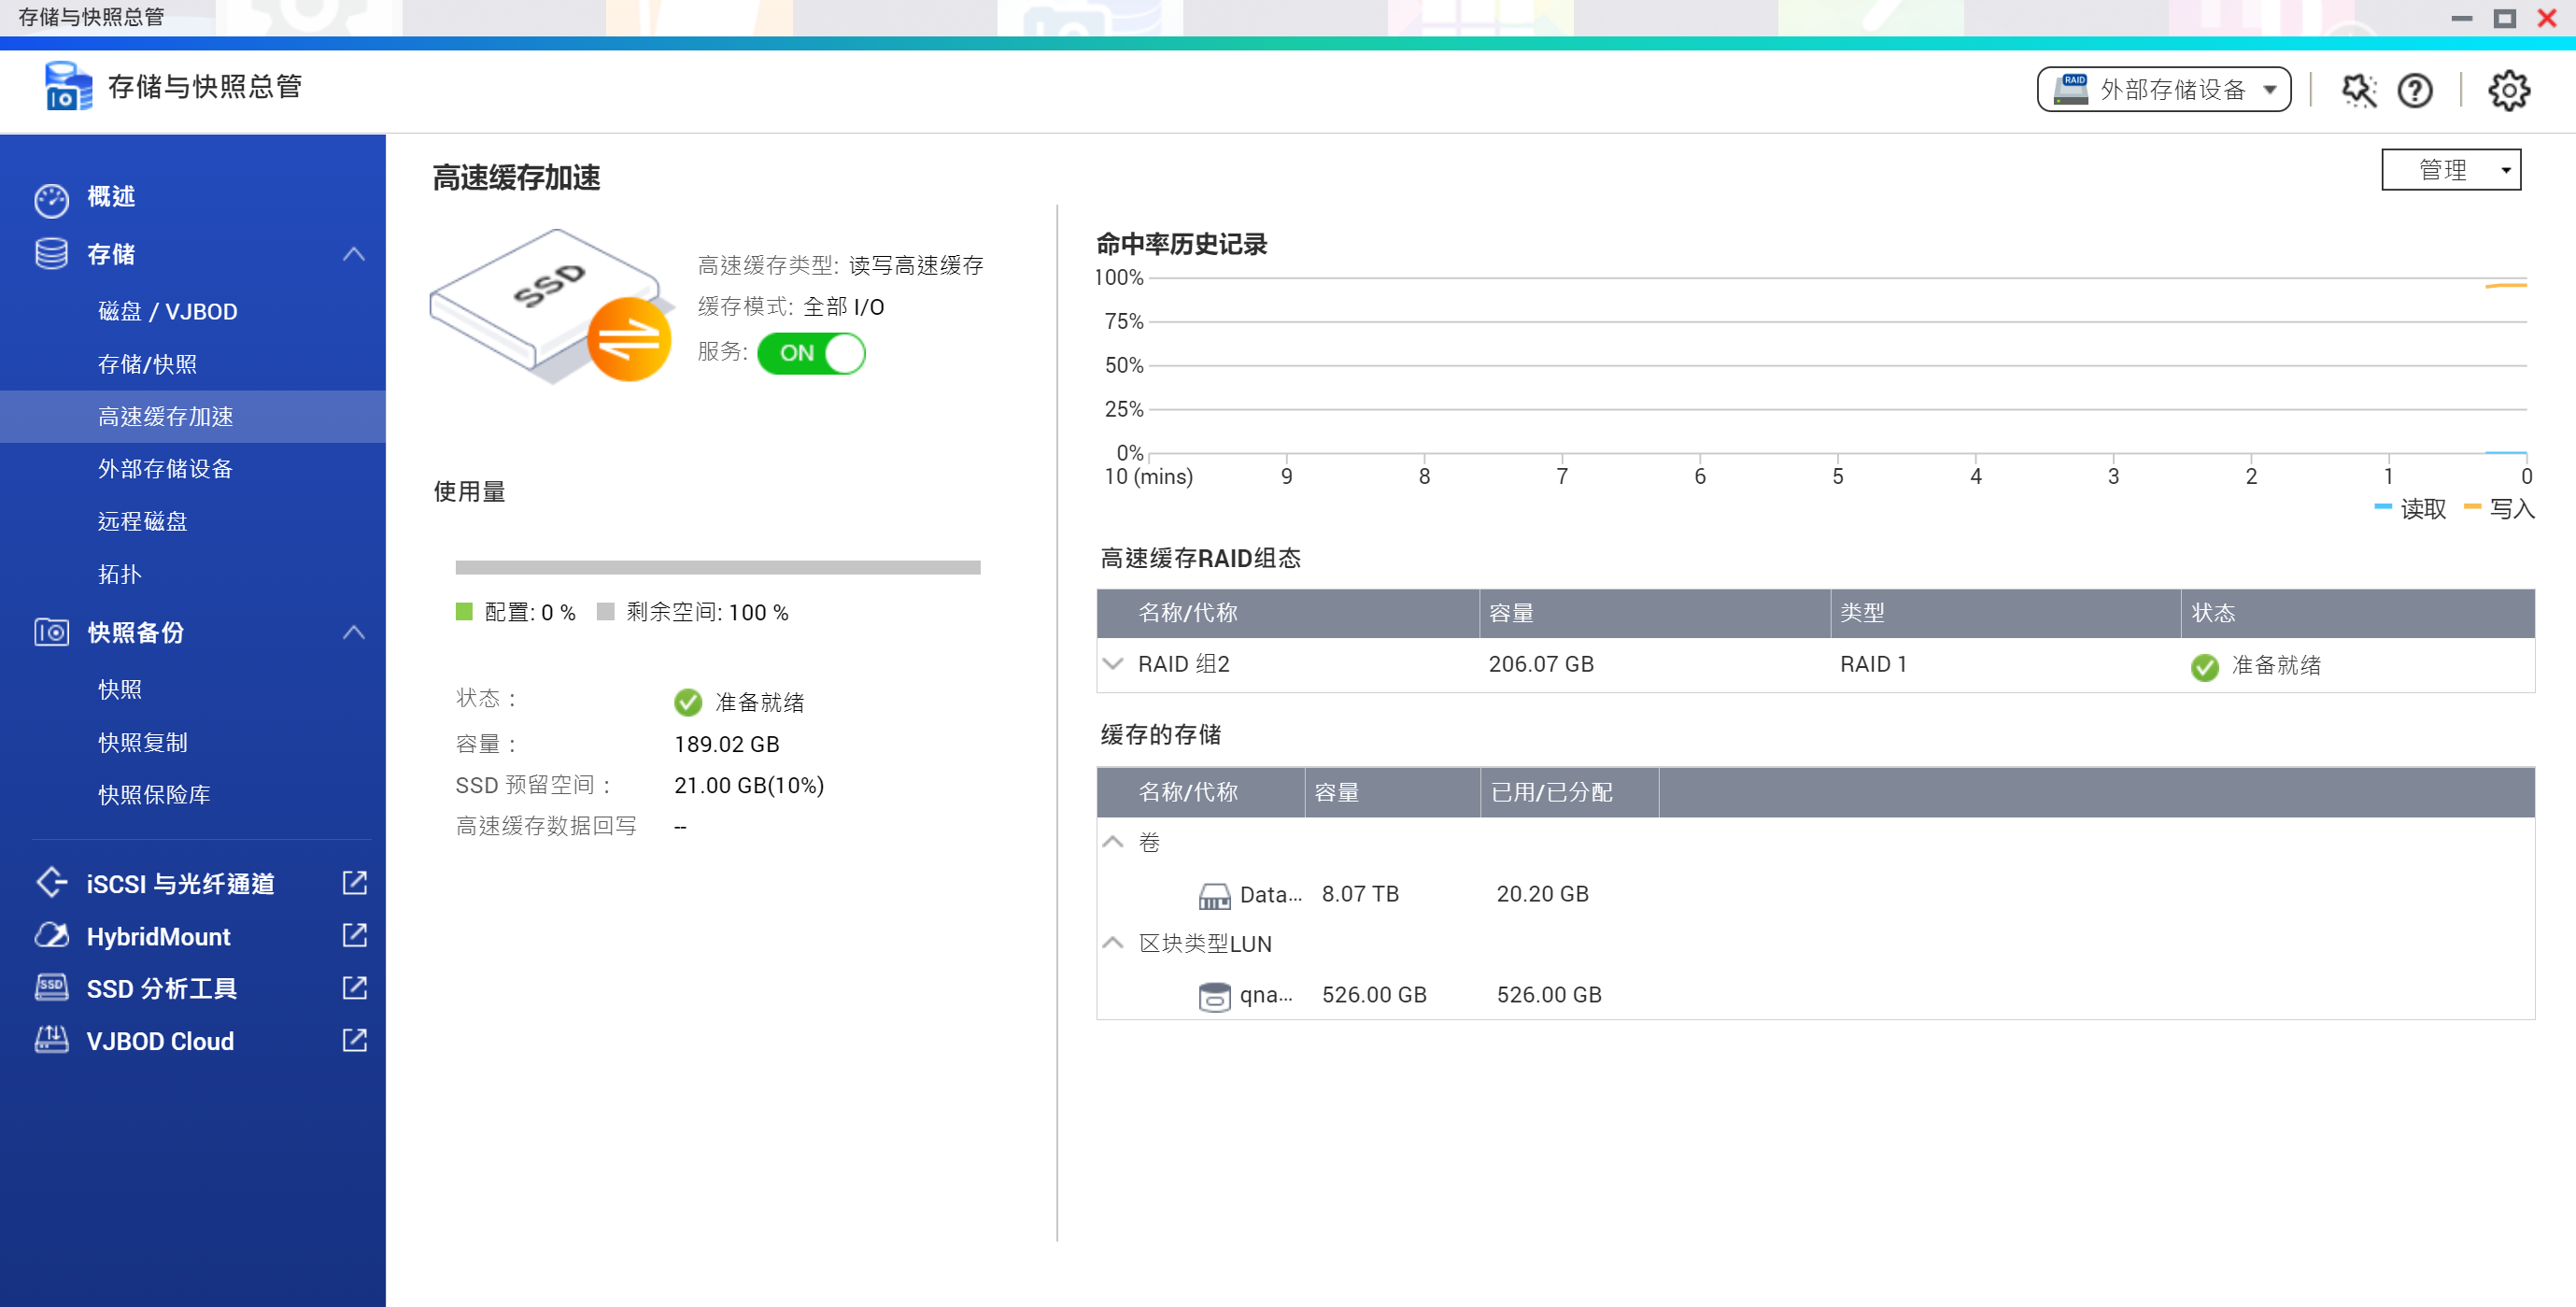Open the 外部存储设备 dropdown in header
Viewport: 2576px width, 1307px height.
[2163, 90]
